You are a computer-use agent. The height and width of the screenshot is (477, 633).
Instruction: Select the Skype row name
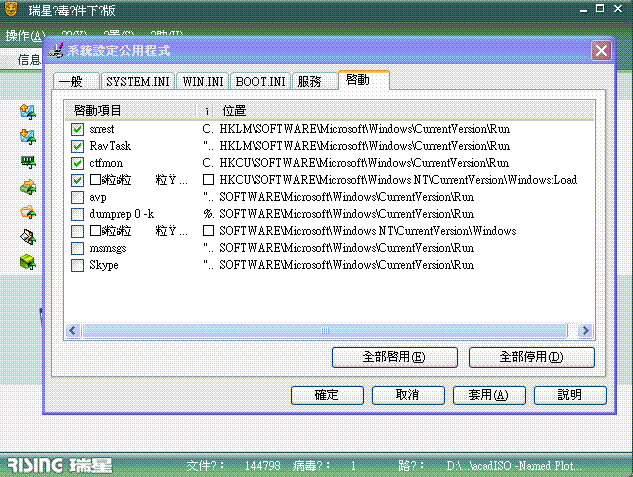click(x=104, y=265)
